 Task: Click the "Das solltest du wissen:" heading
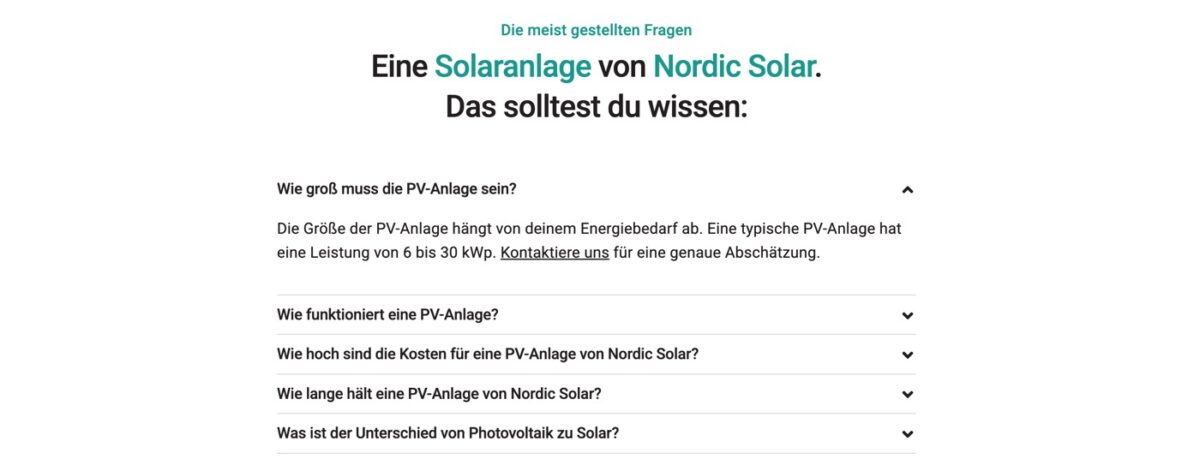(596, 106)
